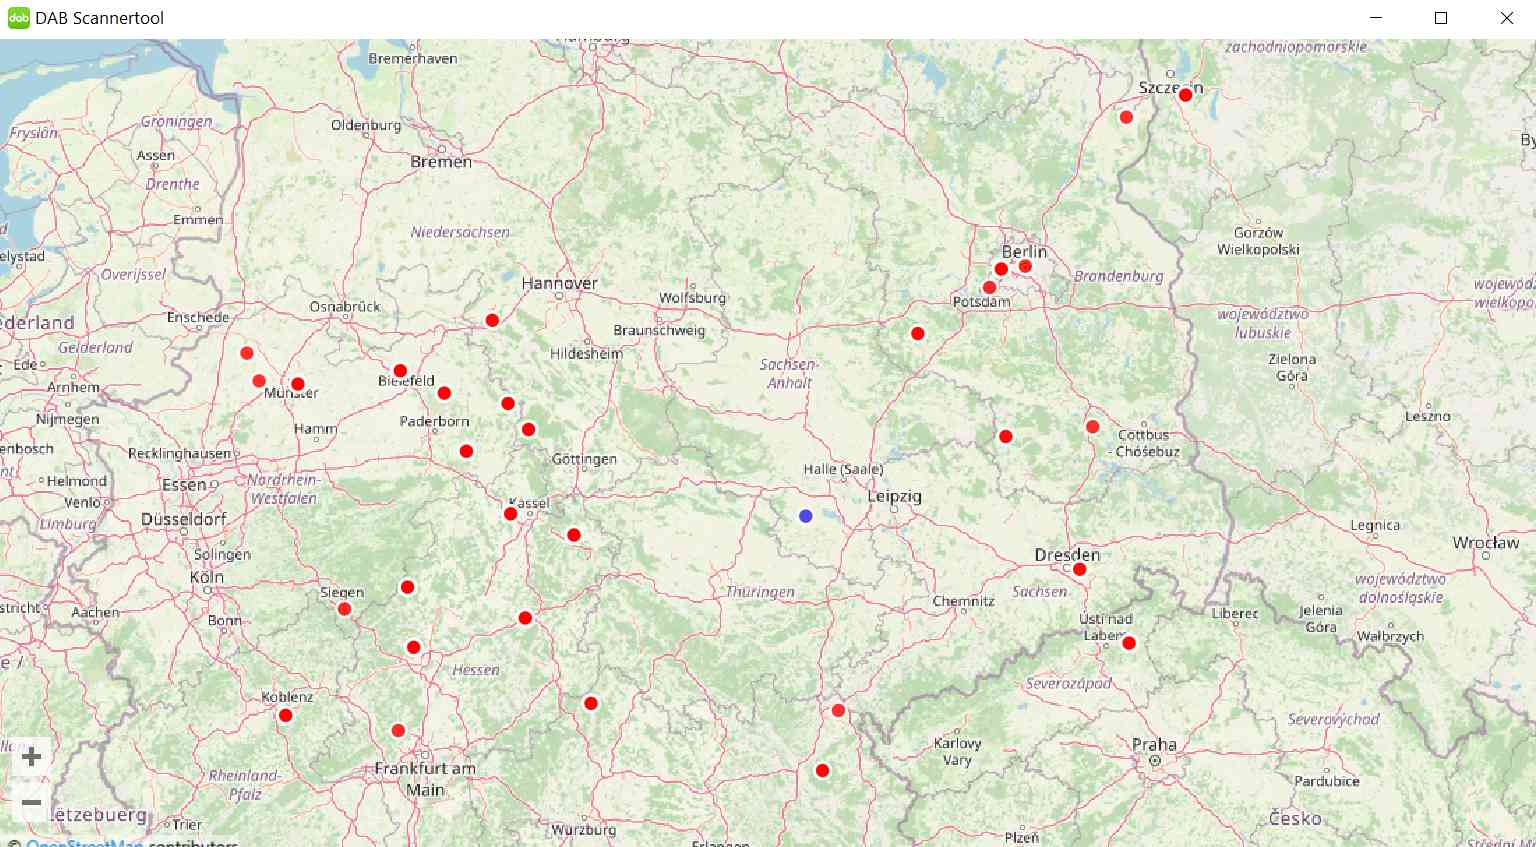Image resolution: width=1536 pixels, height=847 pixels.
Task: Open the DAB Scannertool title bar icon
Action: (x=18, y=18)
